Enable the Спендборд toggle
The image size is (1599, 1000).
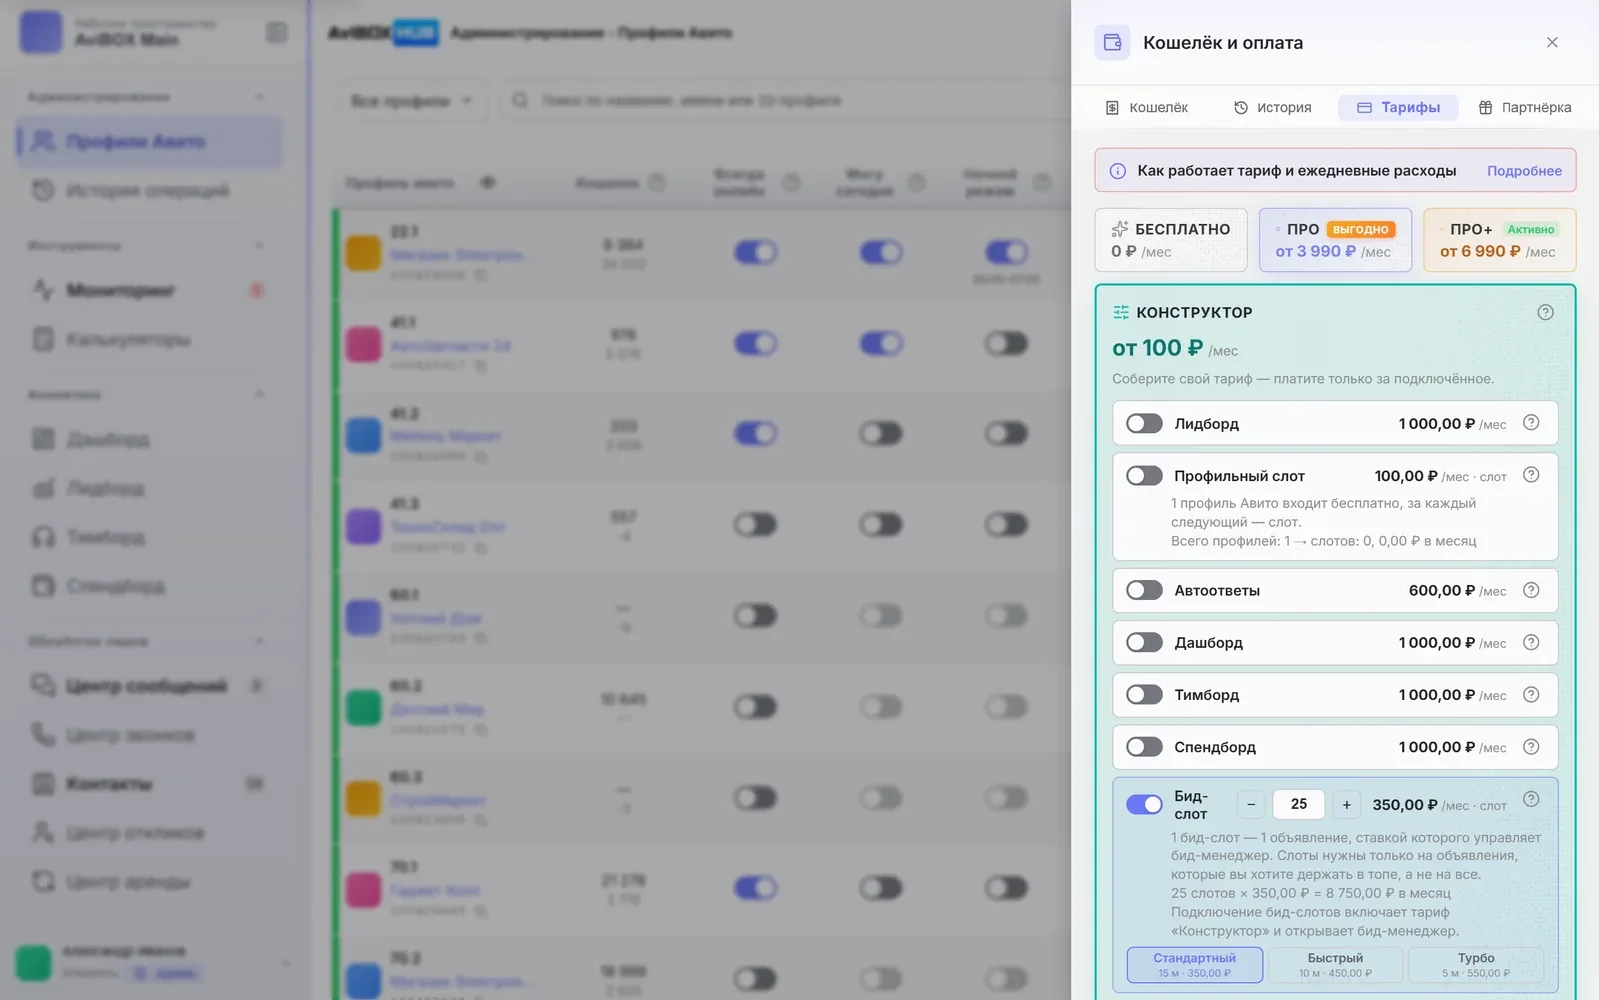click(1144, 747)
